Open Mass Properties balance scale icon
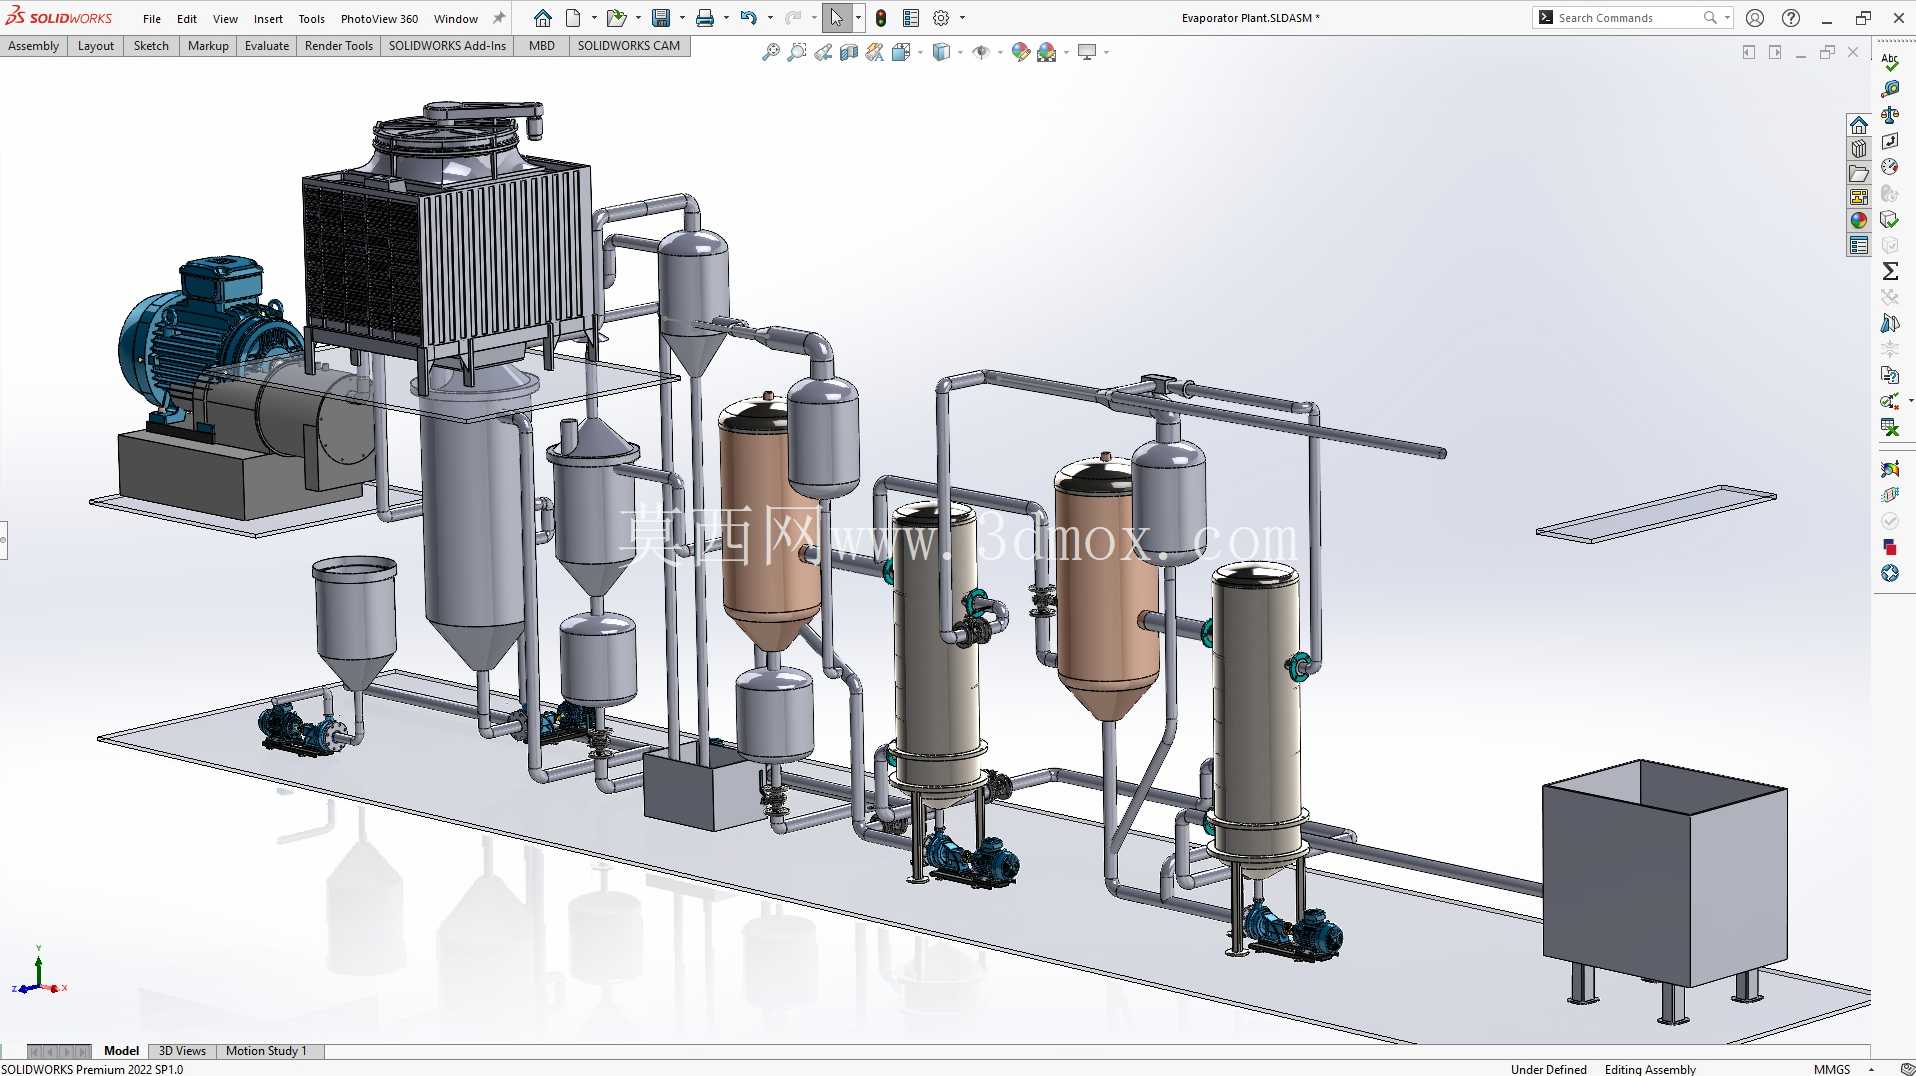This screenshot has width=1916, height=1076. 1890,115
